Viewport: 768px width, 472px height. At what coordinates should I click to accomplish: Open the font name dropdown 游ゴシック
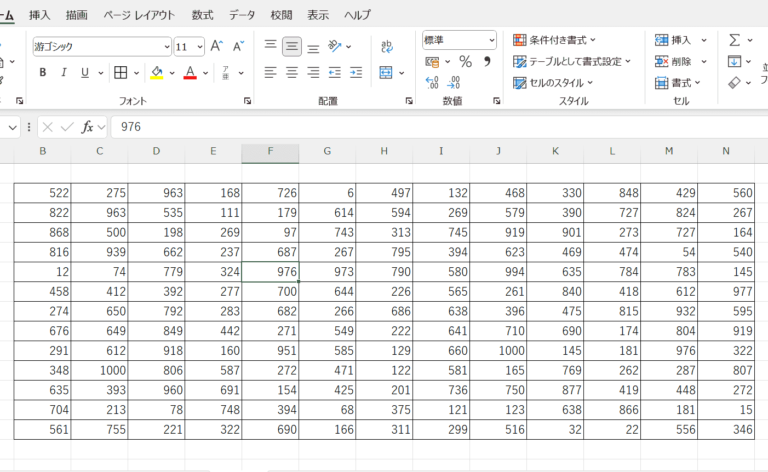(165, 47)
